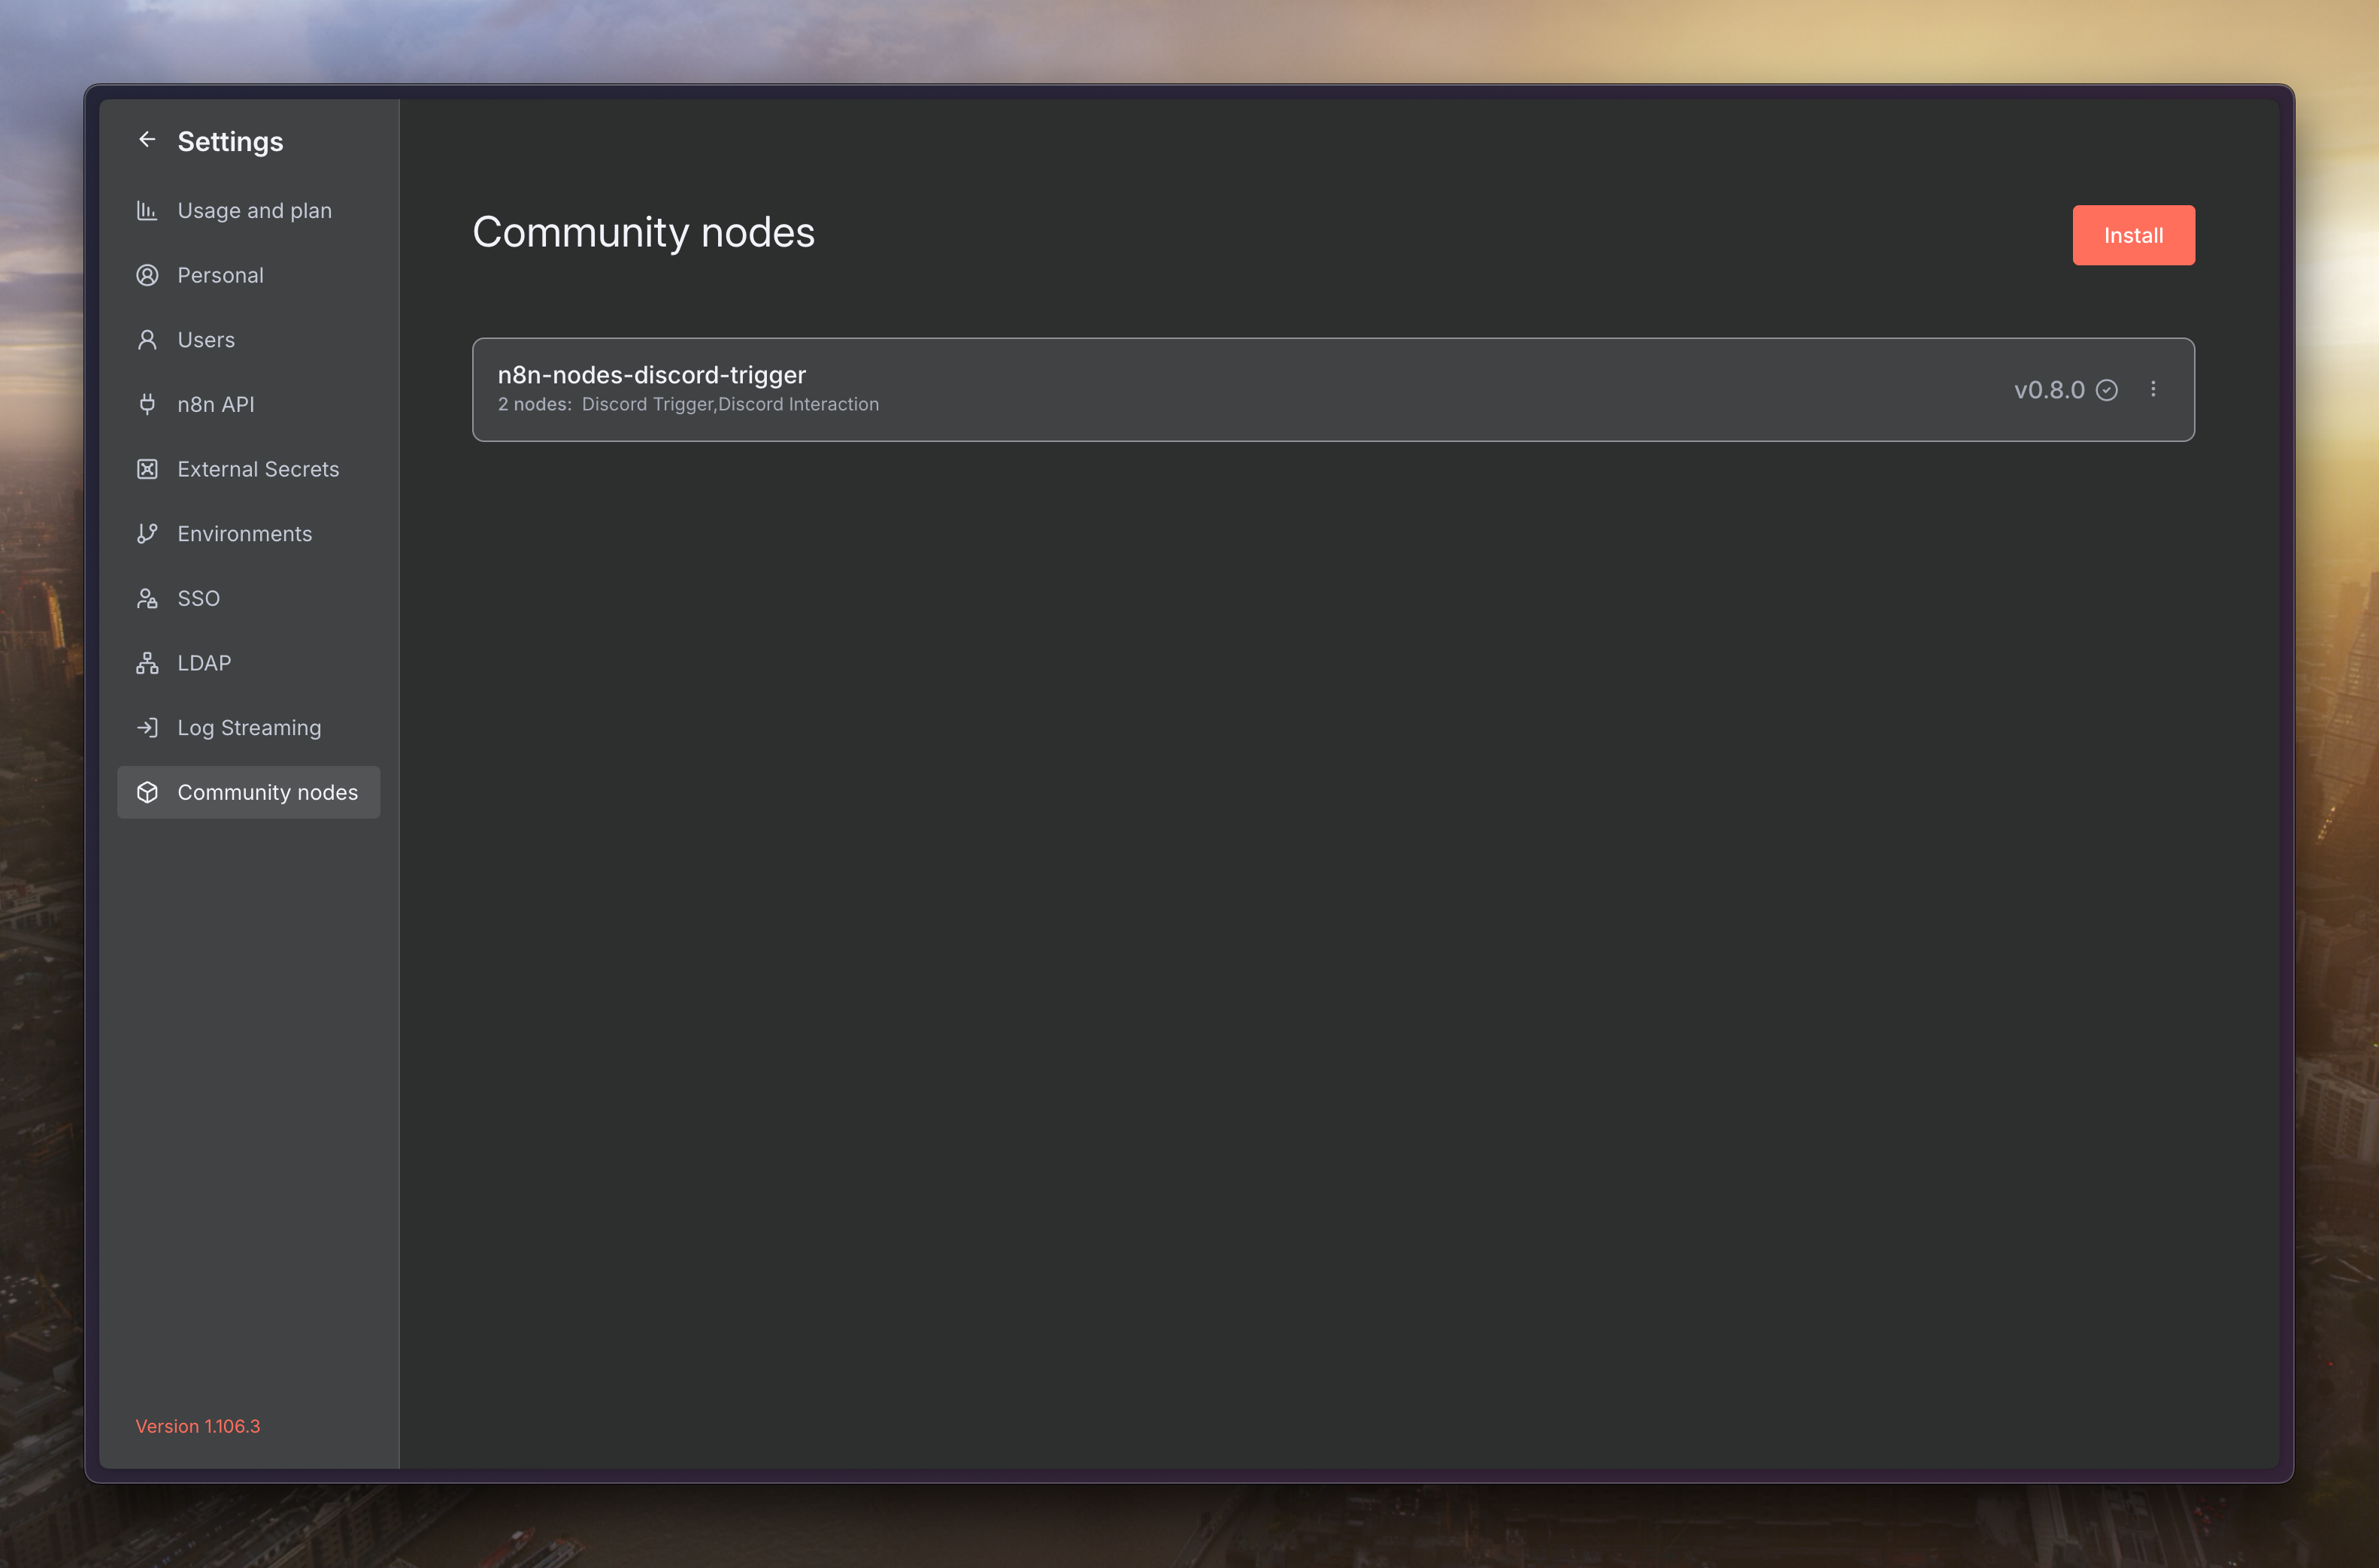
Task: Click the back arrow next to Settings
Action: click(x=147, y=140)
